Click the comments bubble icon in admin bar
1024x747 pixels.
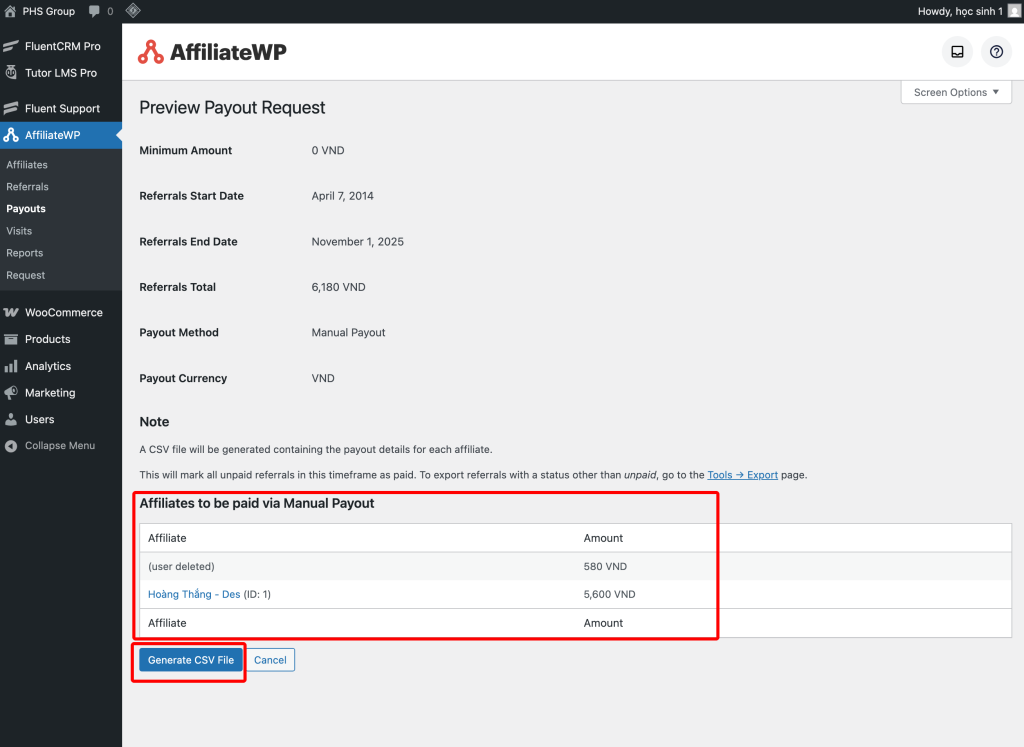(x=94, y=11)
